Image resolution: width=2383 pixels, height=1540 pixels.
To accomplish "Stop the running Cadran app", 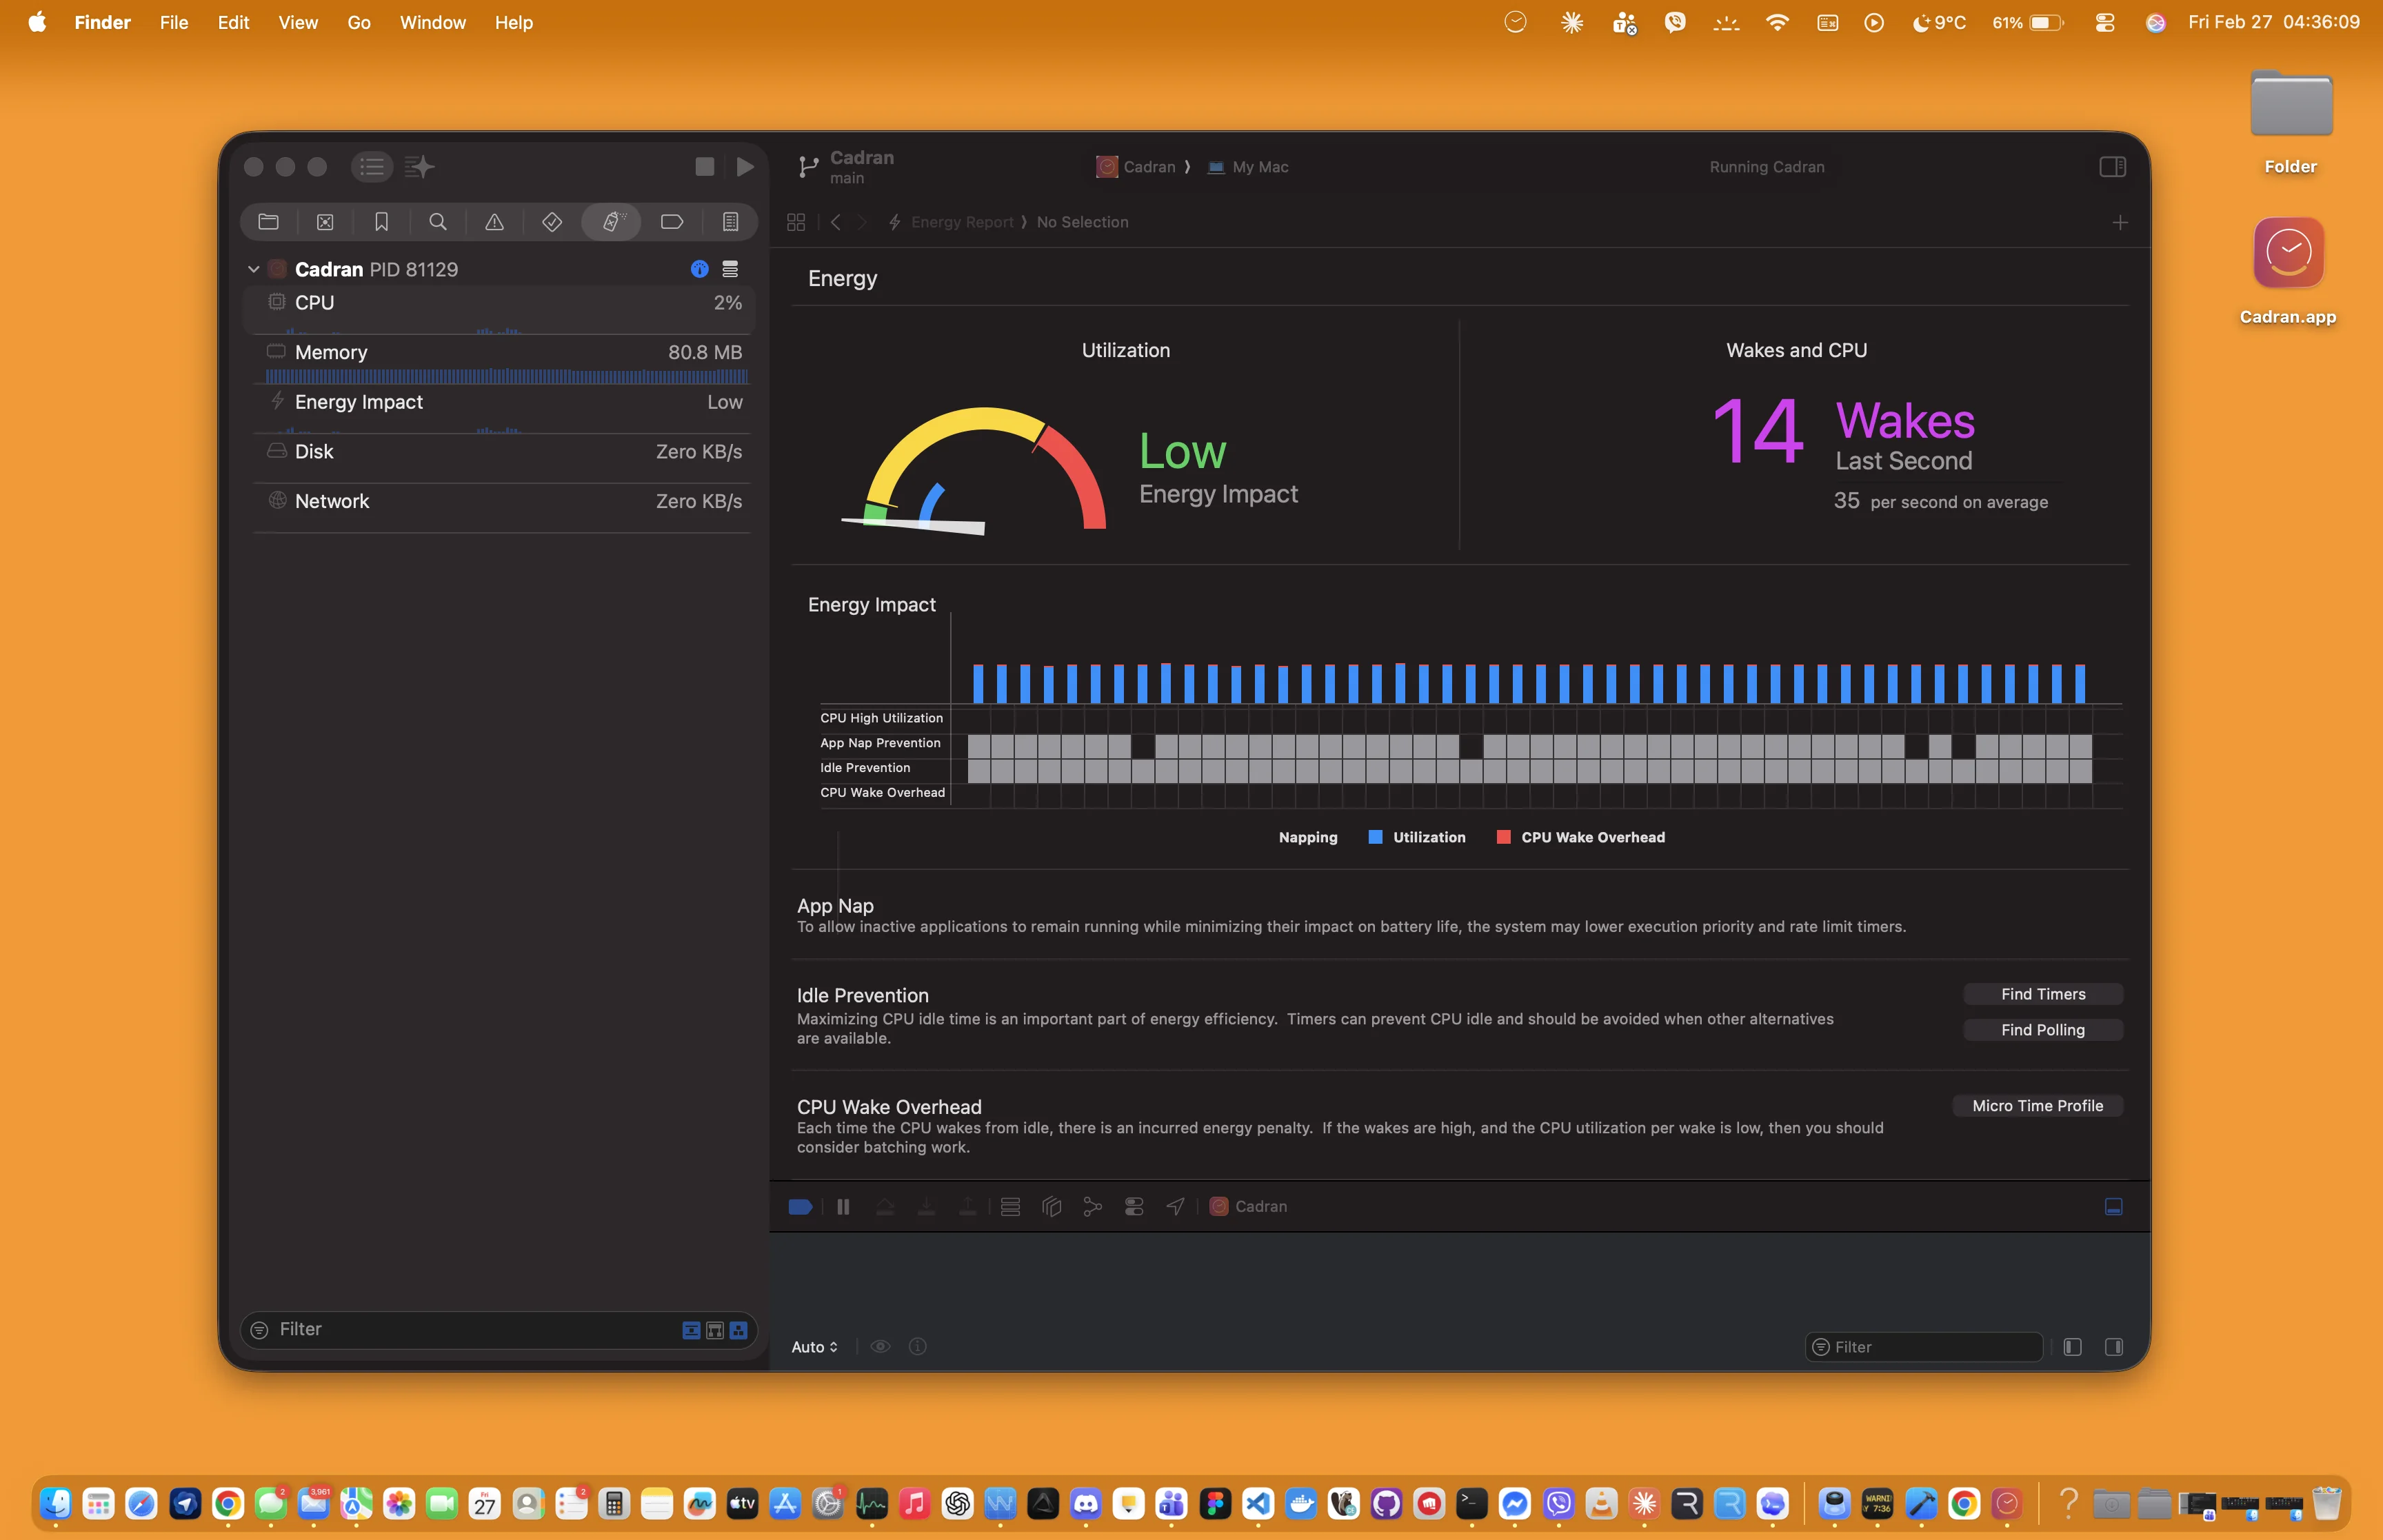I will [704, 167].
